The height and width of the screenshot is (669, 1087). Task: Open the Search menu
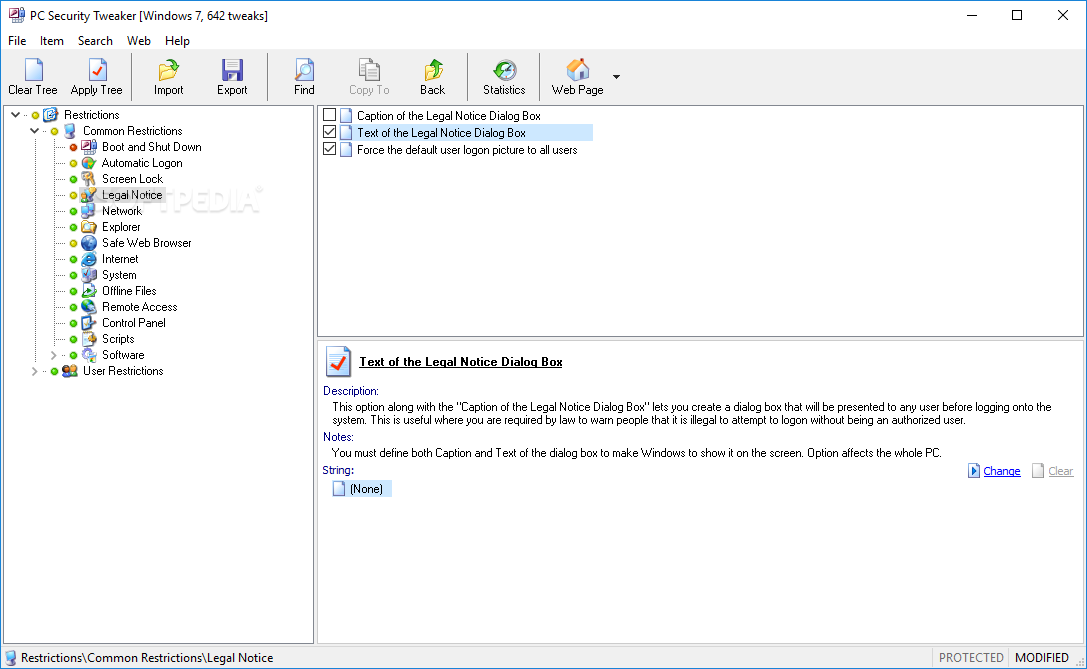tap(95, 41)
